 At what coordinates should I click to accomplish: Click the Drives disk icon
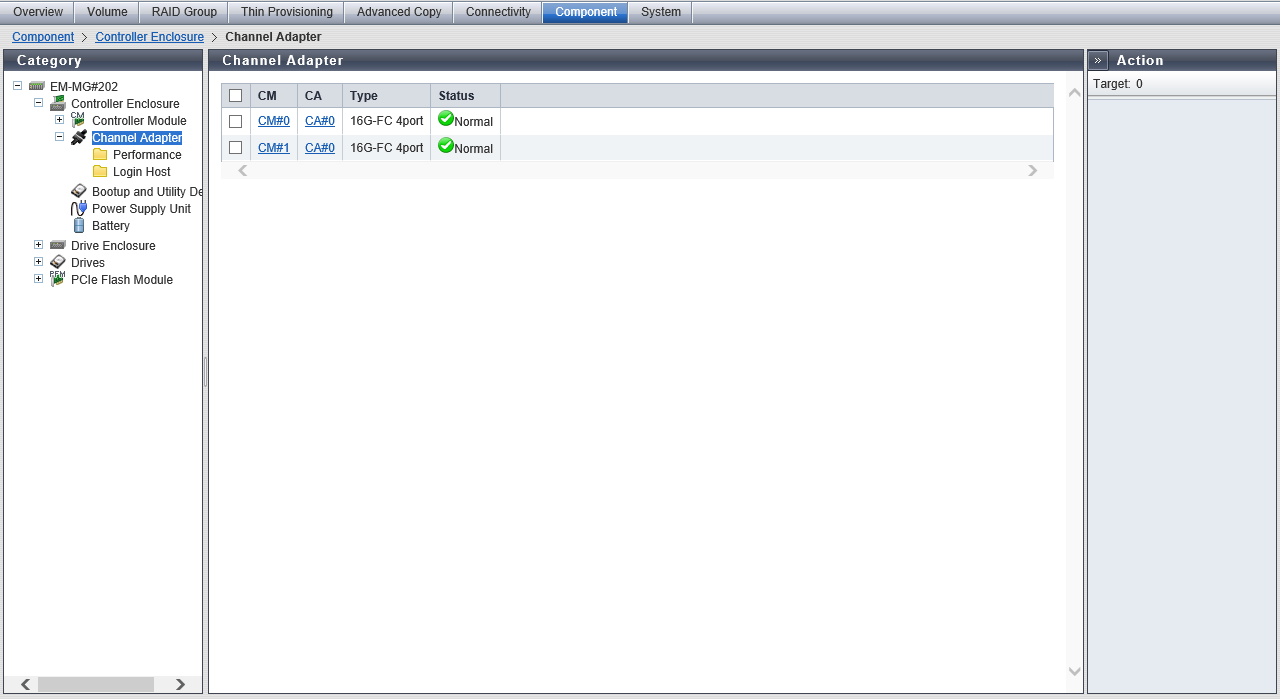pos(58,263)
